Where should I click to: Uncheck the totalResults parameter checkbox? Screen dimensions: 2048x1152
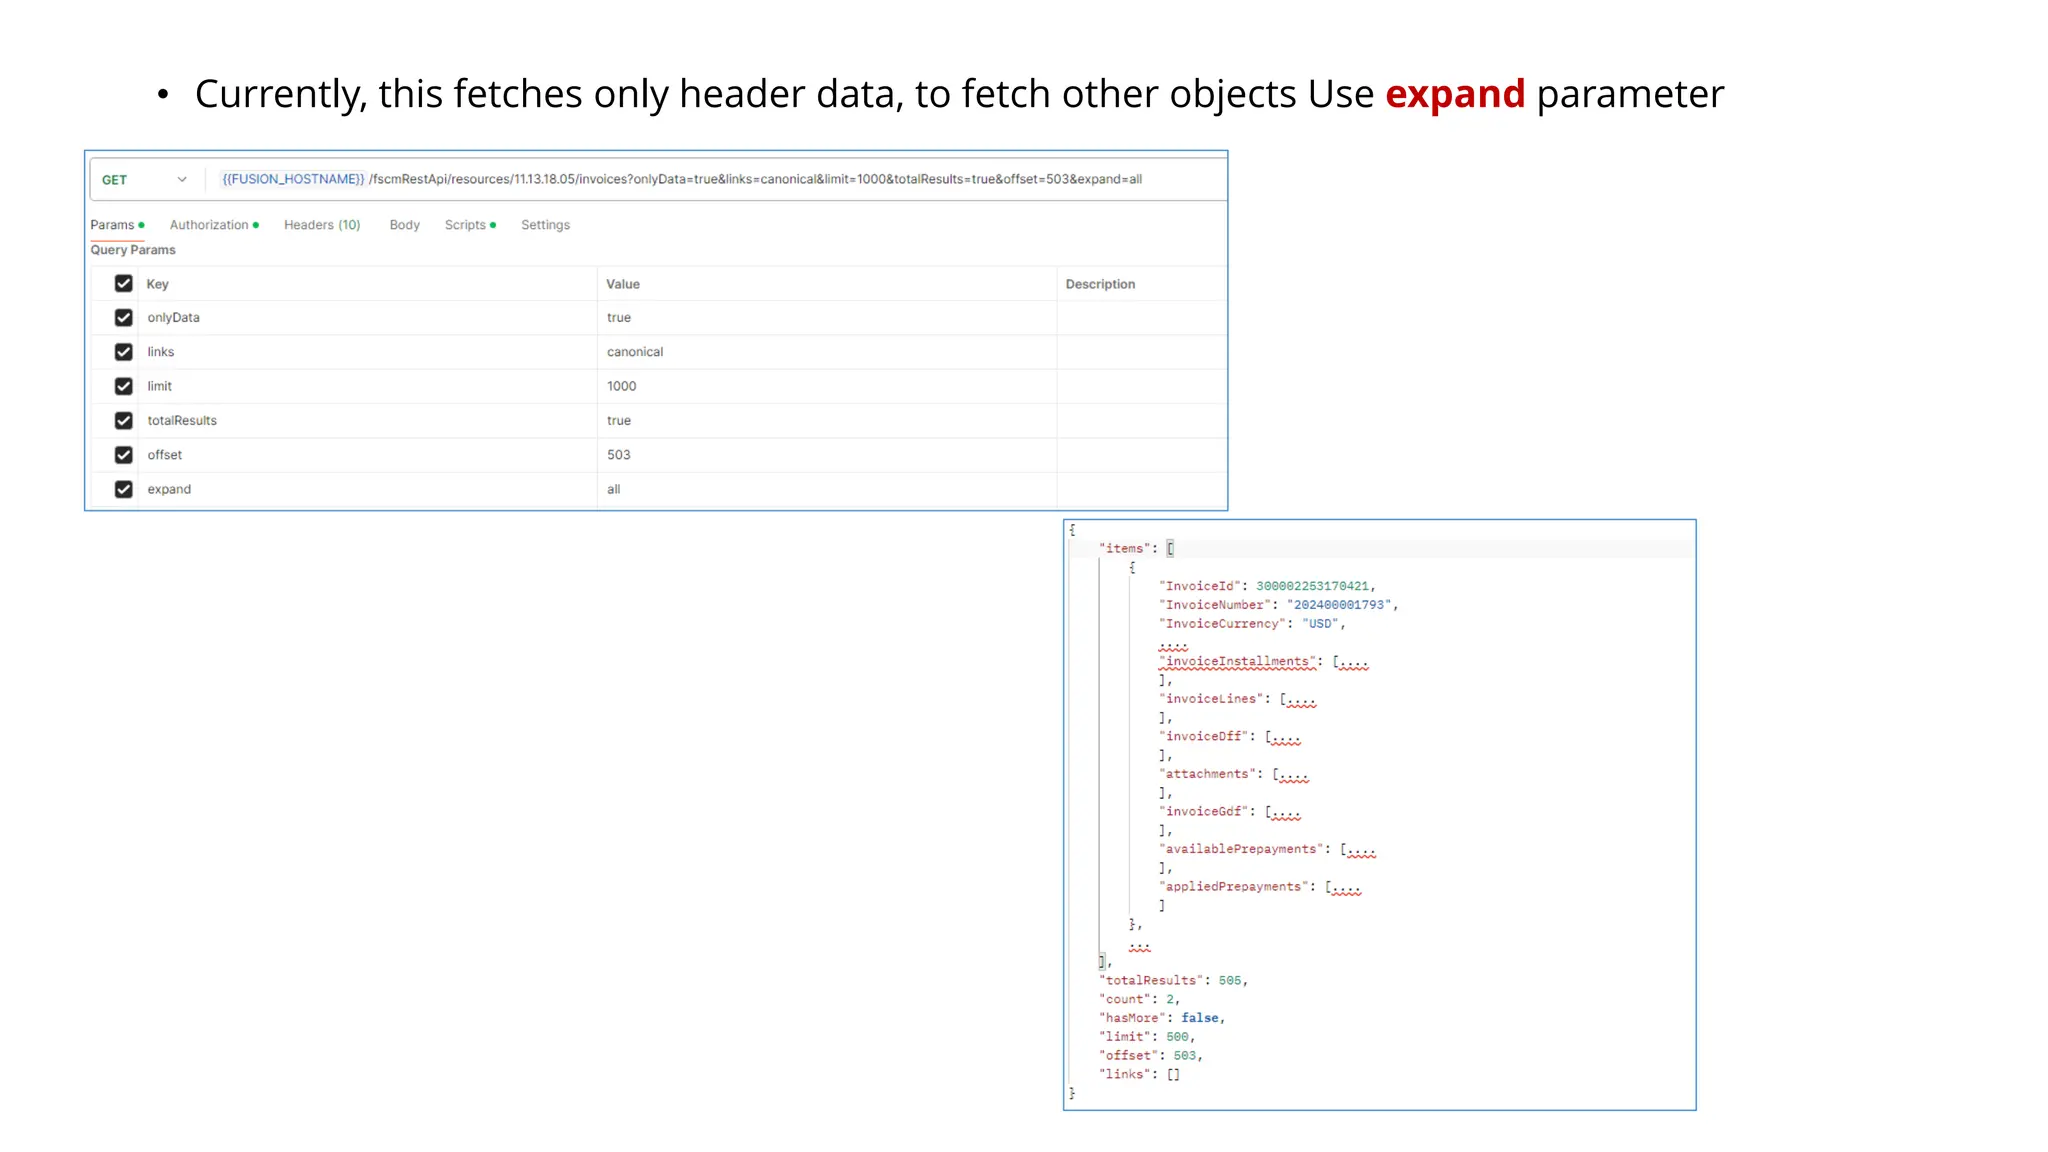coord(124,421)
